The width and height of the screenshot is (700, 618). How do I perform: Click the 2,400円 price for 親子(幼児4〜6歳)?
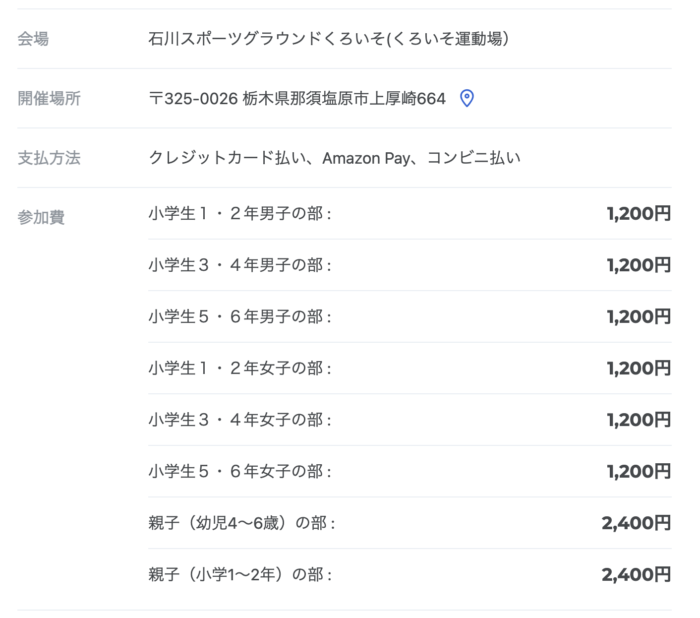pos(636,523)
